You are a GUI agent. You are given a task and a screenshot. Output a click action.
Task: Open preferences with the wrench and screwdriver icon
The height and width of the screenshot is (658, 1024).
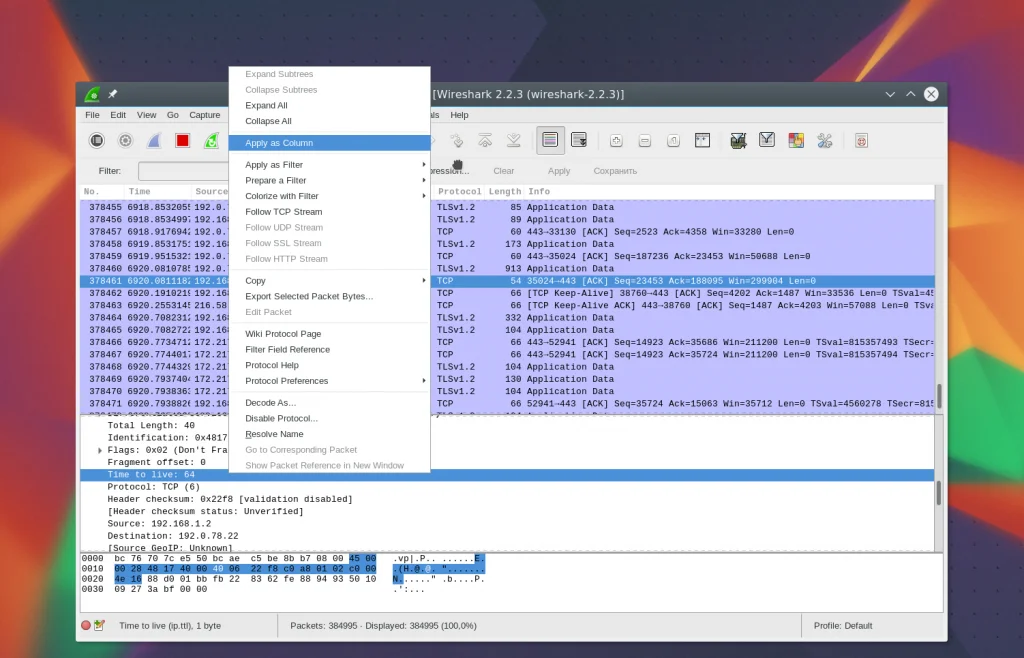pyautogui.click(x=825, y=141)
